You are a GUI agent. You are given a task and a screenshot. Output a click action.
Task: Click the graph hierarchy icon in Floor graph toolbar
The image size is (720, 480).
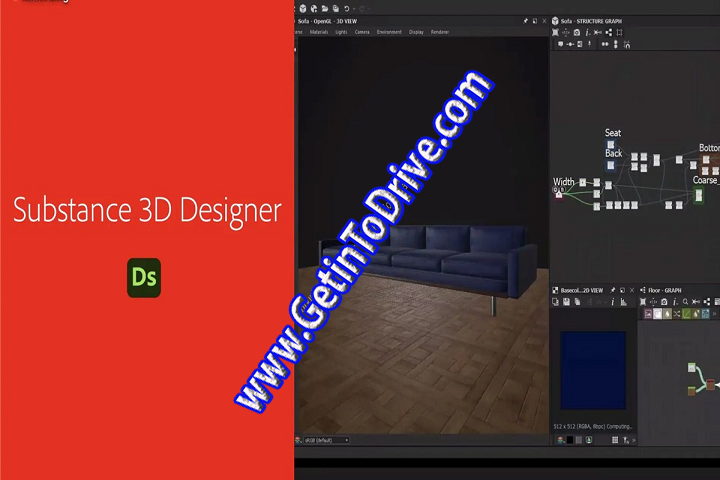coord(707,302)
